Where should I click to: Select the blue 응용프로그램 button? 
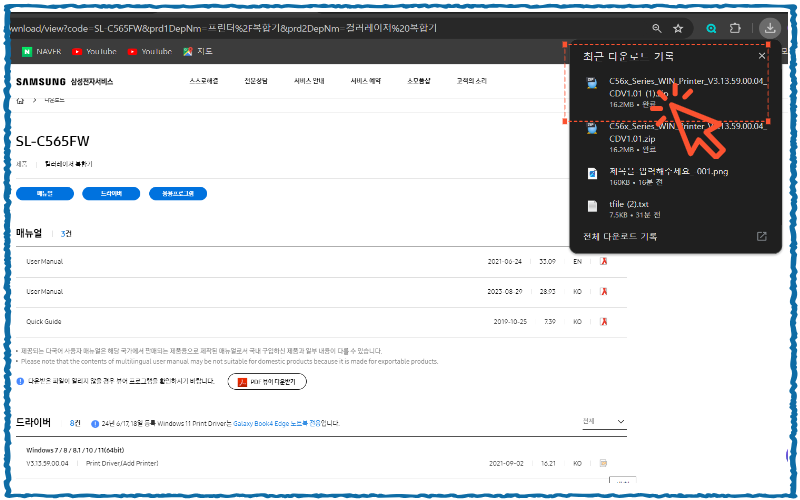click(178, 193)
